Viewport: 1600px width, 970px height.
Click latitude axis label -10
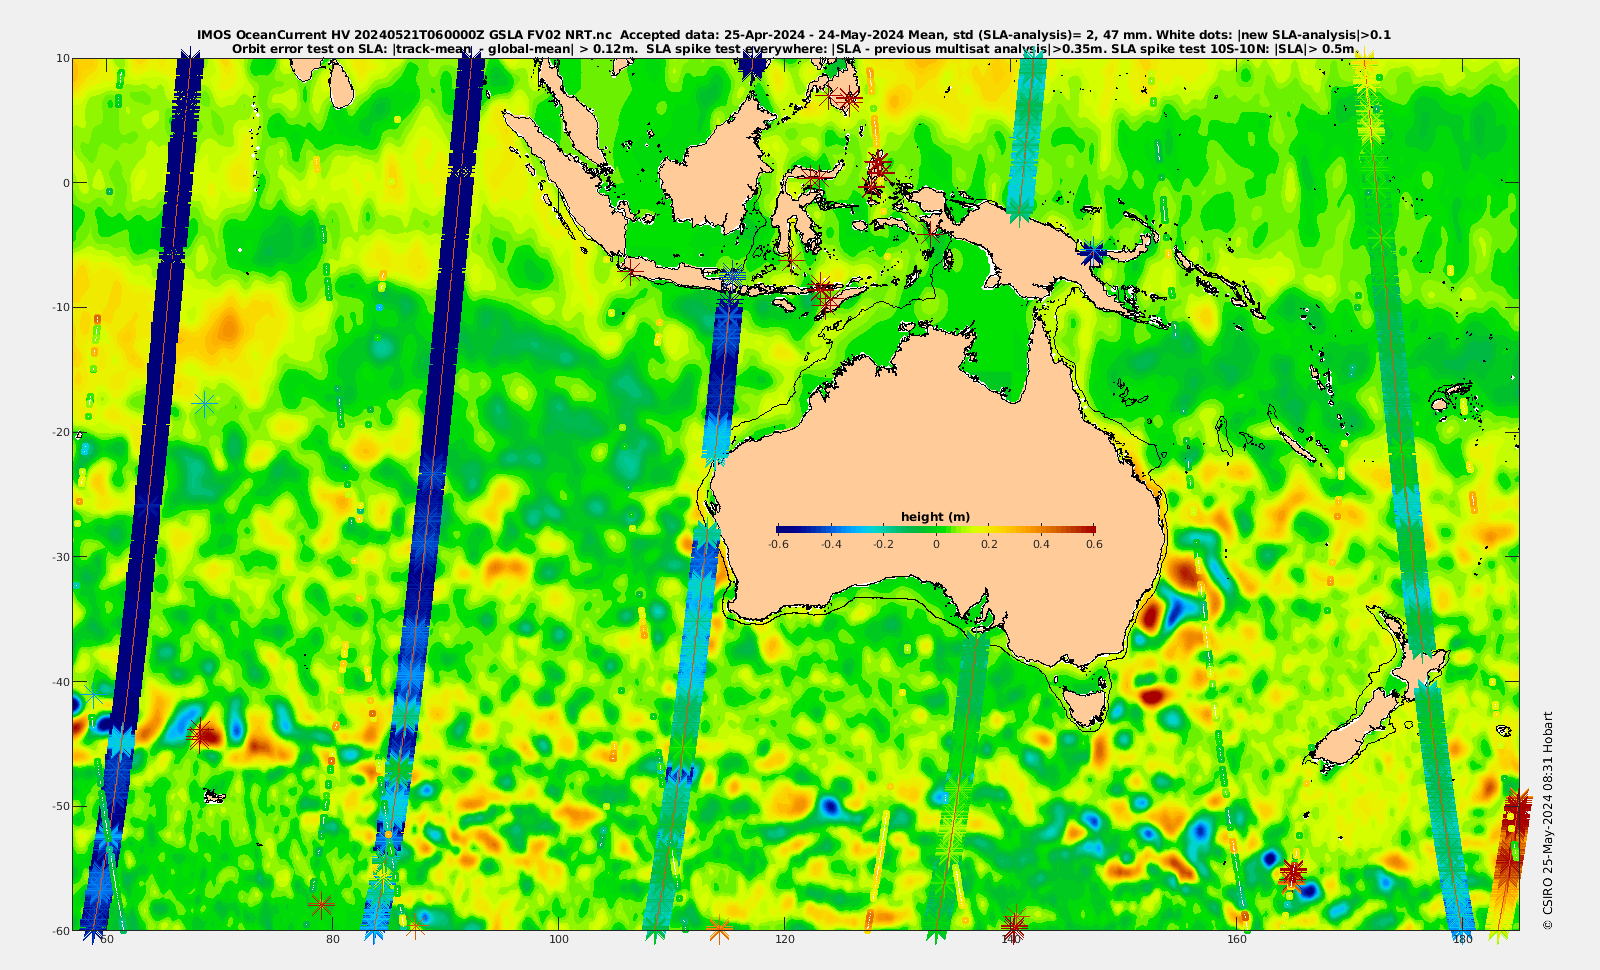[x=61, y=307]
